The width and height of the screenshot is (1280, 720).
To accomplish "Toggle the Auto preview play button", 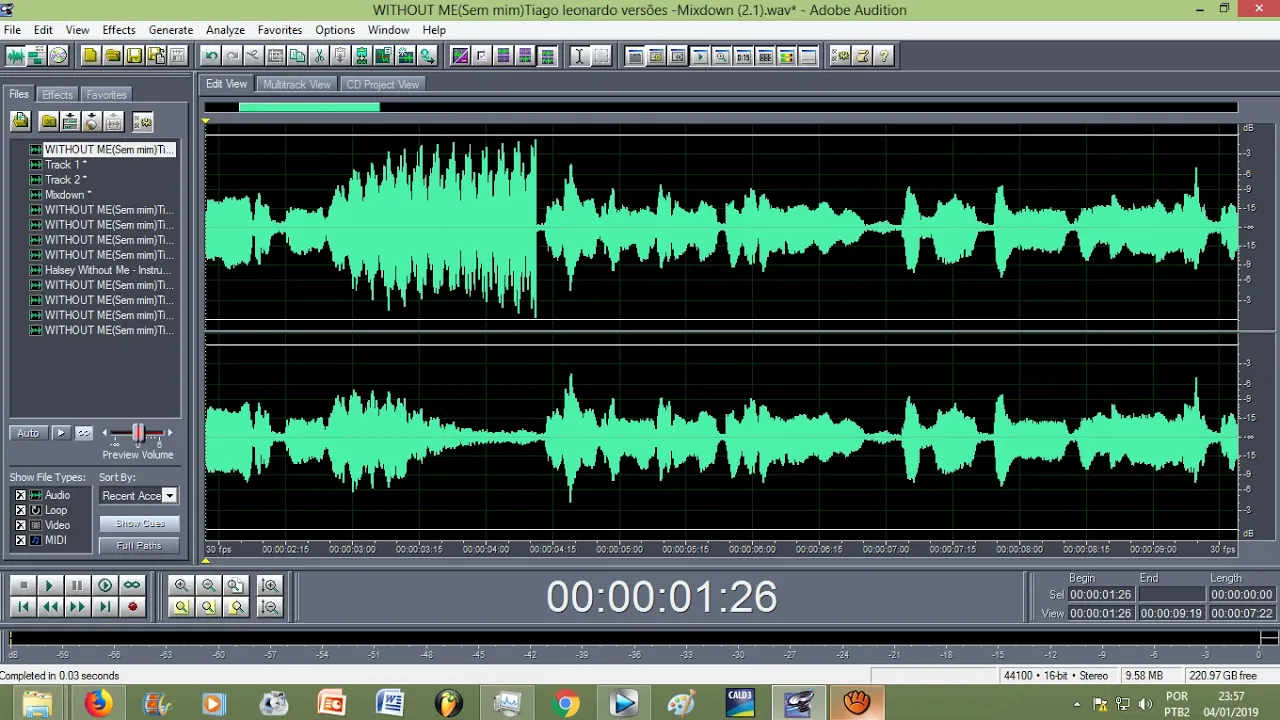I will point(28,433).
